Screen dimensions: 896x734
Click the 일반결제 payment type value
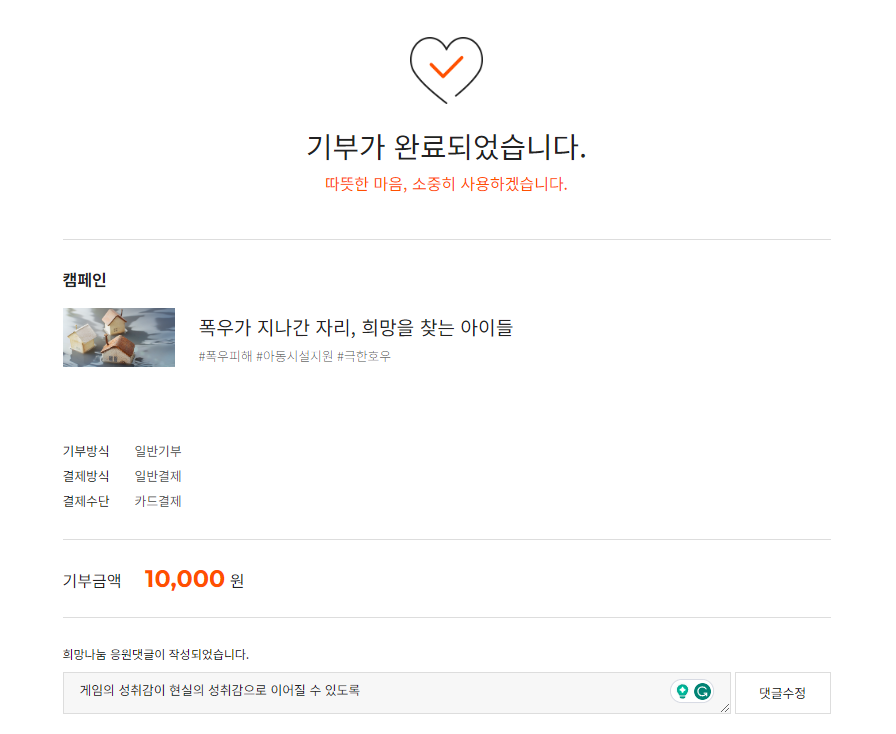tap(158, 476)
